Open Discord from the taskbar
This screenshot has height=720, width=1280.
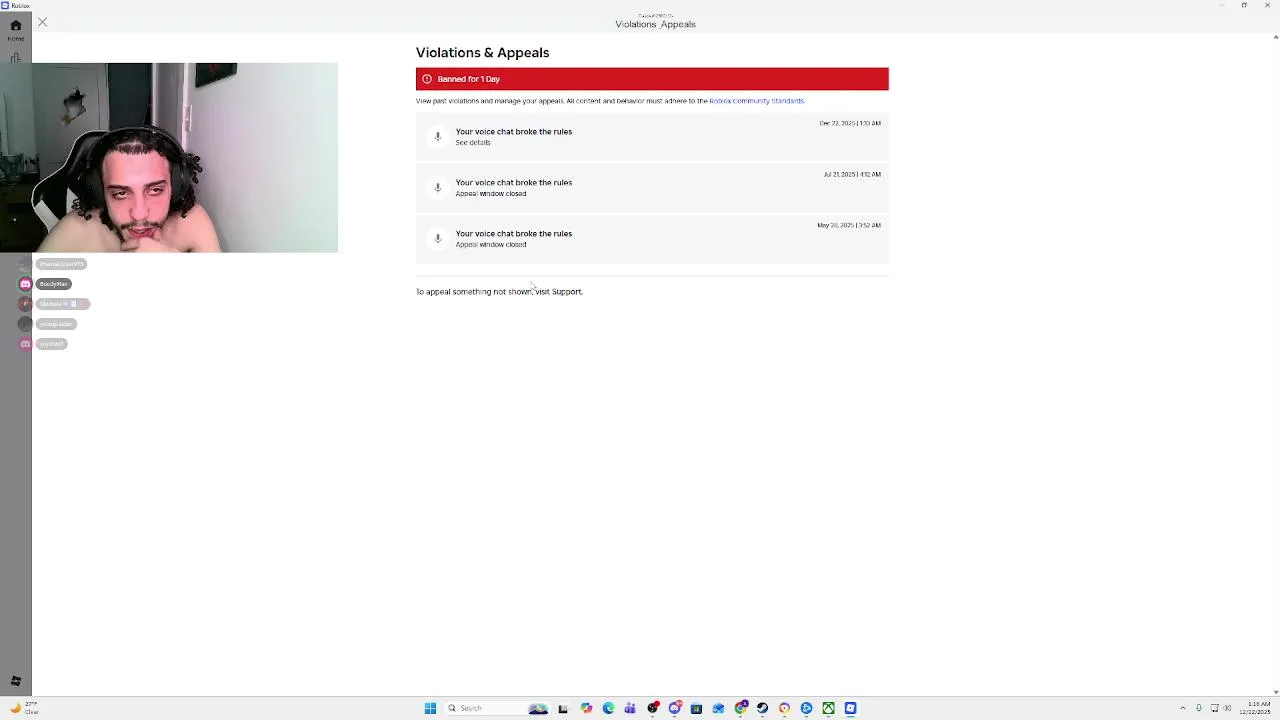[675, 708]
